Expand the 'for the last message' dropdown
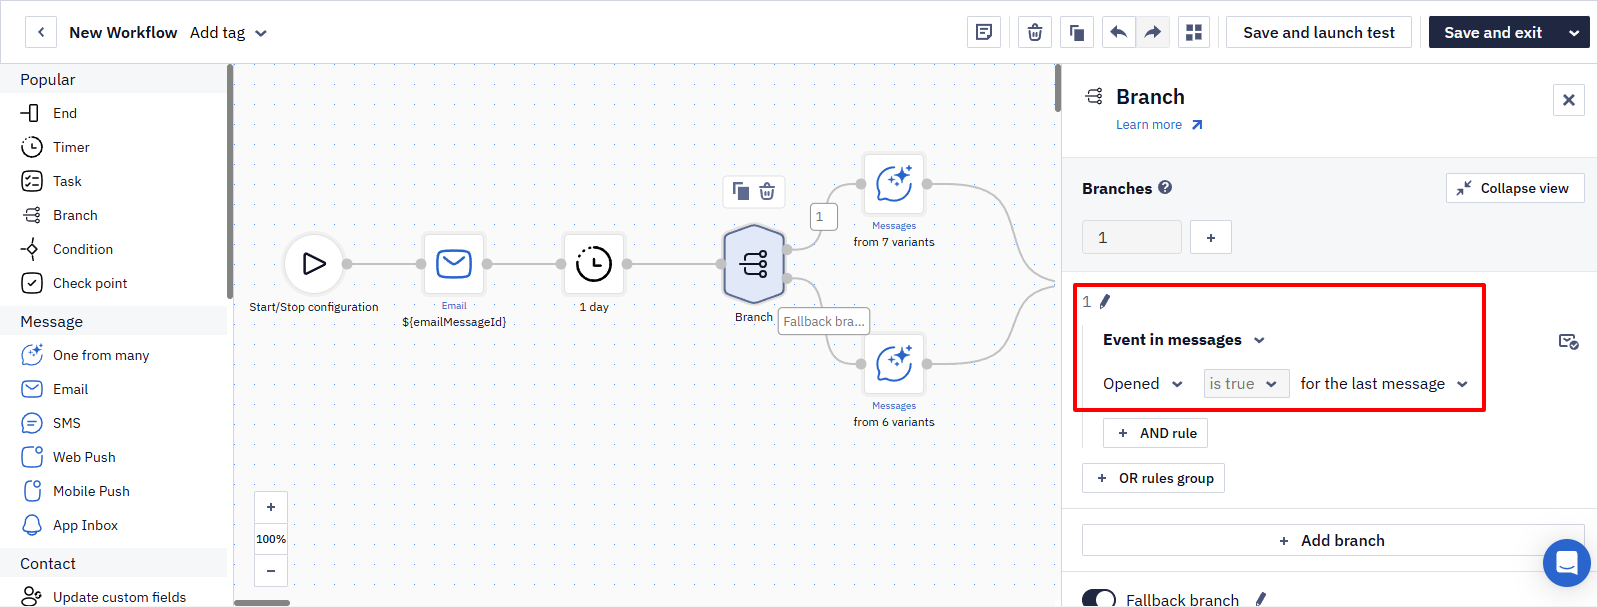This screenshot has width=1597, height=607. pos(1384,384)
